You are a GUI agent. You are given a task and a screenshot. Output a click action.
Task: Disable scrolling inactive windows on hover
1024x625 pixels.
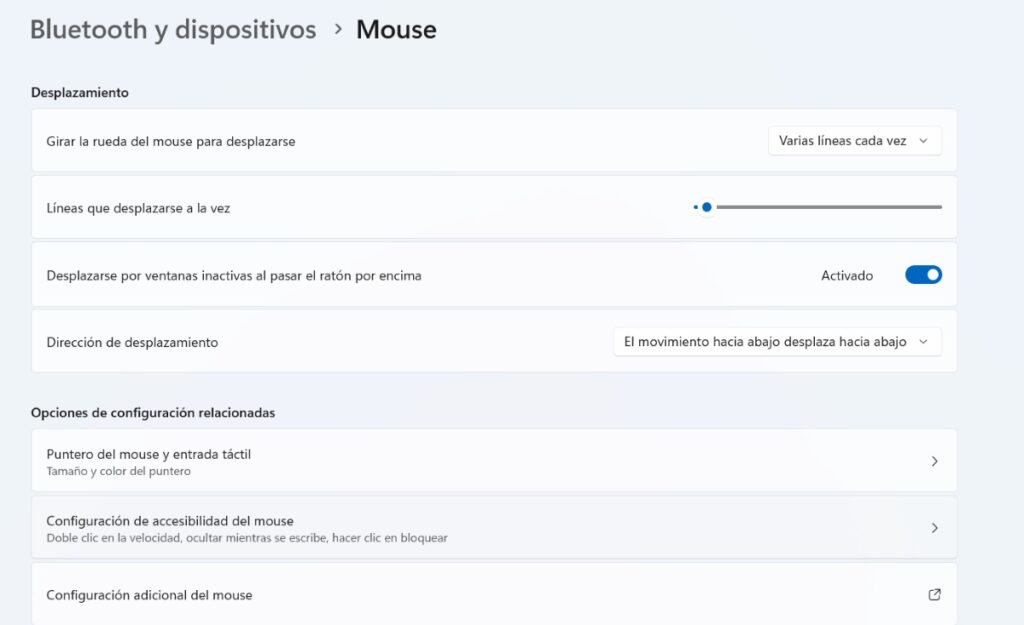[921, 274]
